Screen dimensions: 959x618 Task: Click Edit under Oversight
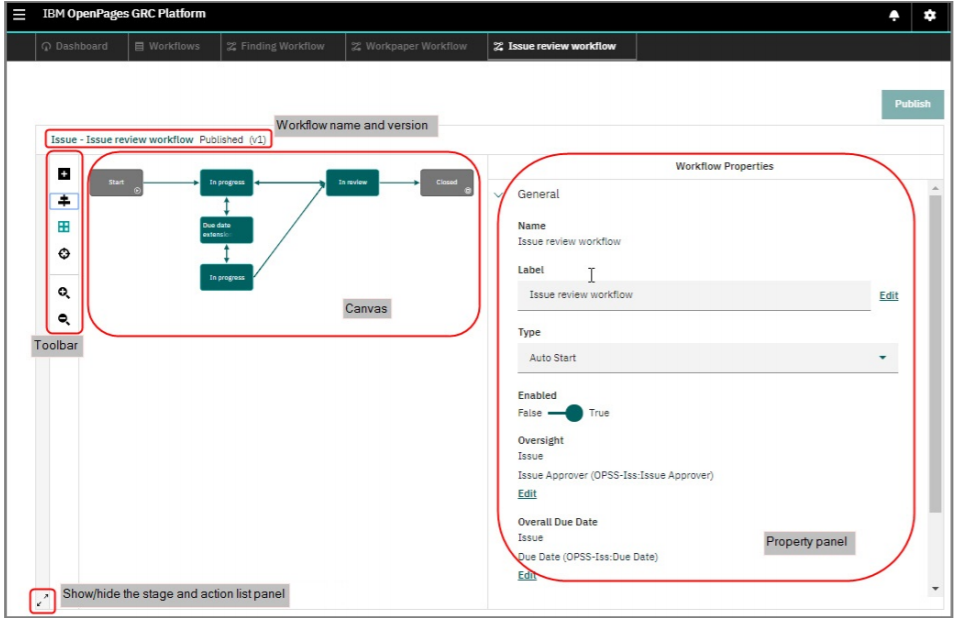pyautogui.click(x=527, y=493)
